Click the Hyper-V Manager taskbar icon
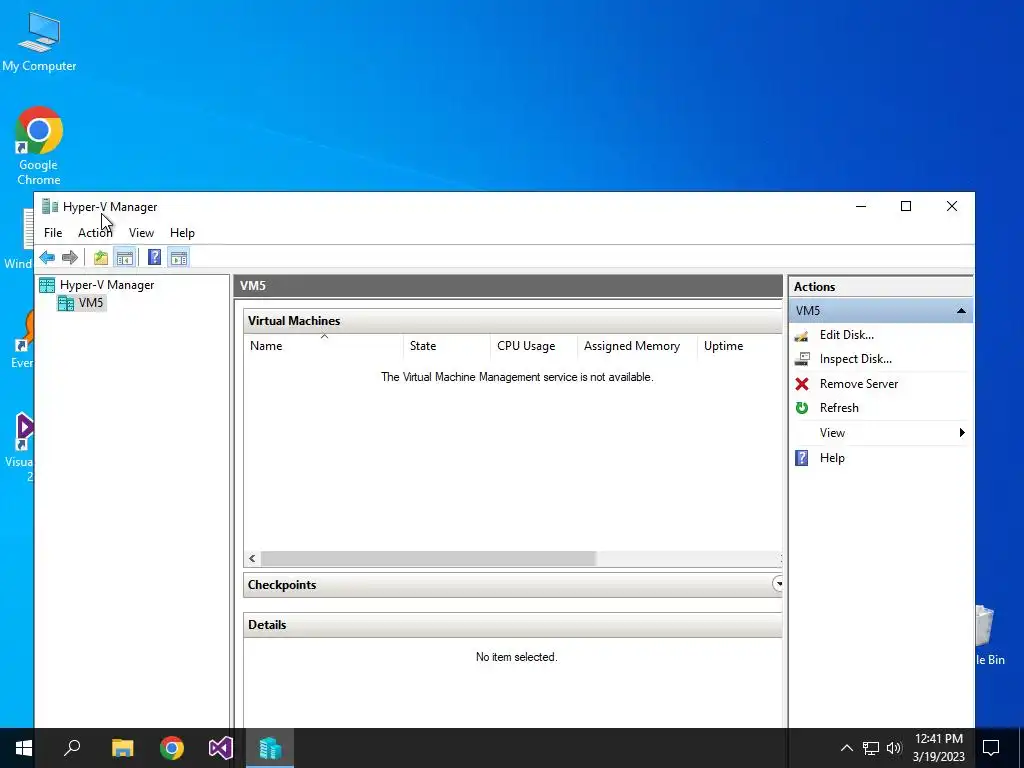 pyautogui.click(x=270, y=748)
